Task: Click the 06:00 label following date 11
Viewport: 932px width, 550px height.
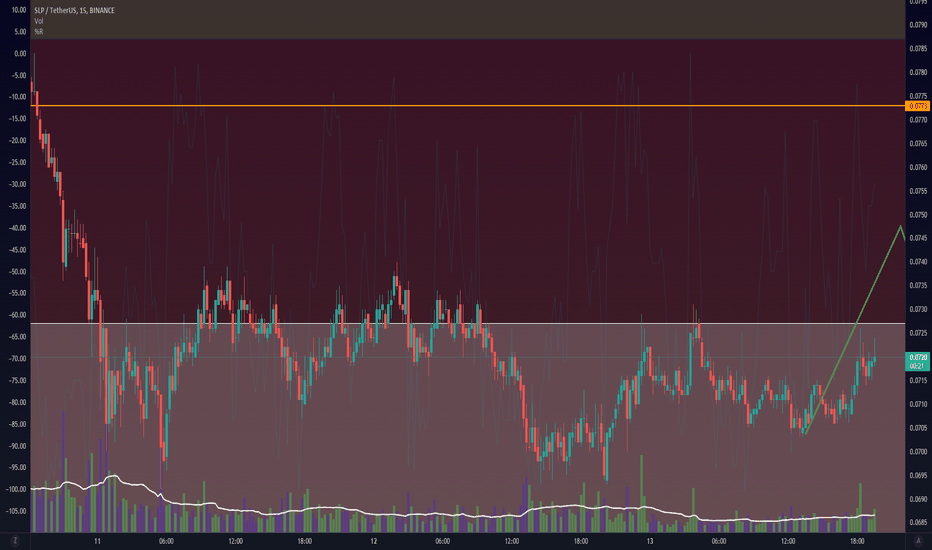Action: click(166, 541)
